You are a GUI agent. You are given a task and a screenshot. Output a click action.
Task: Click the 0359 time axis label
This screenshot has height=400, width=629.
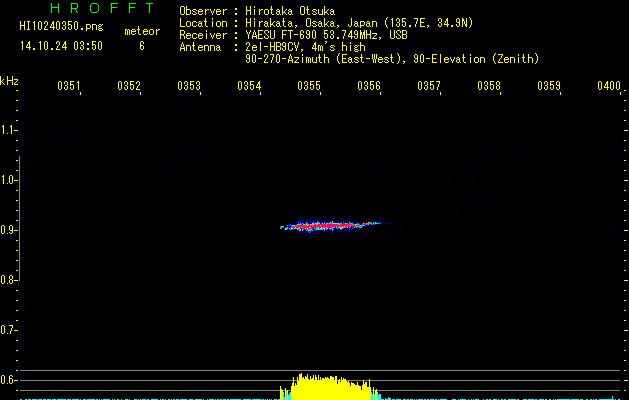pos(548,85)
